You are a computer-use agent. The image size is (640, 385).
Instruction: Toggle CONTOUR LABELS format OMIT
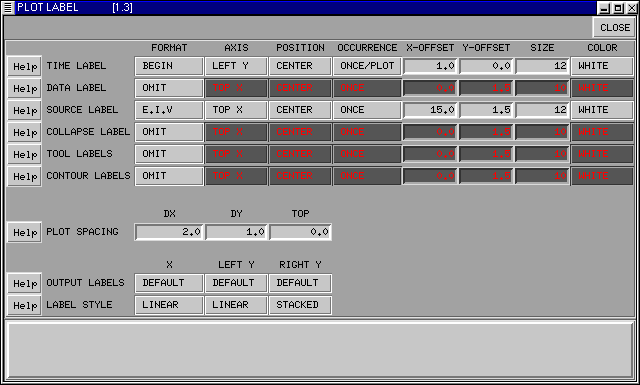[x=169, y=176]
